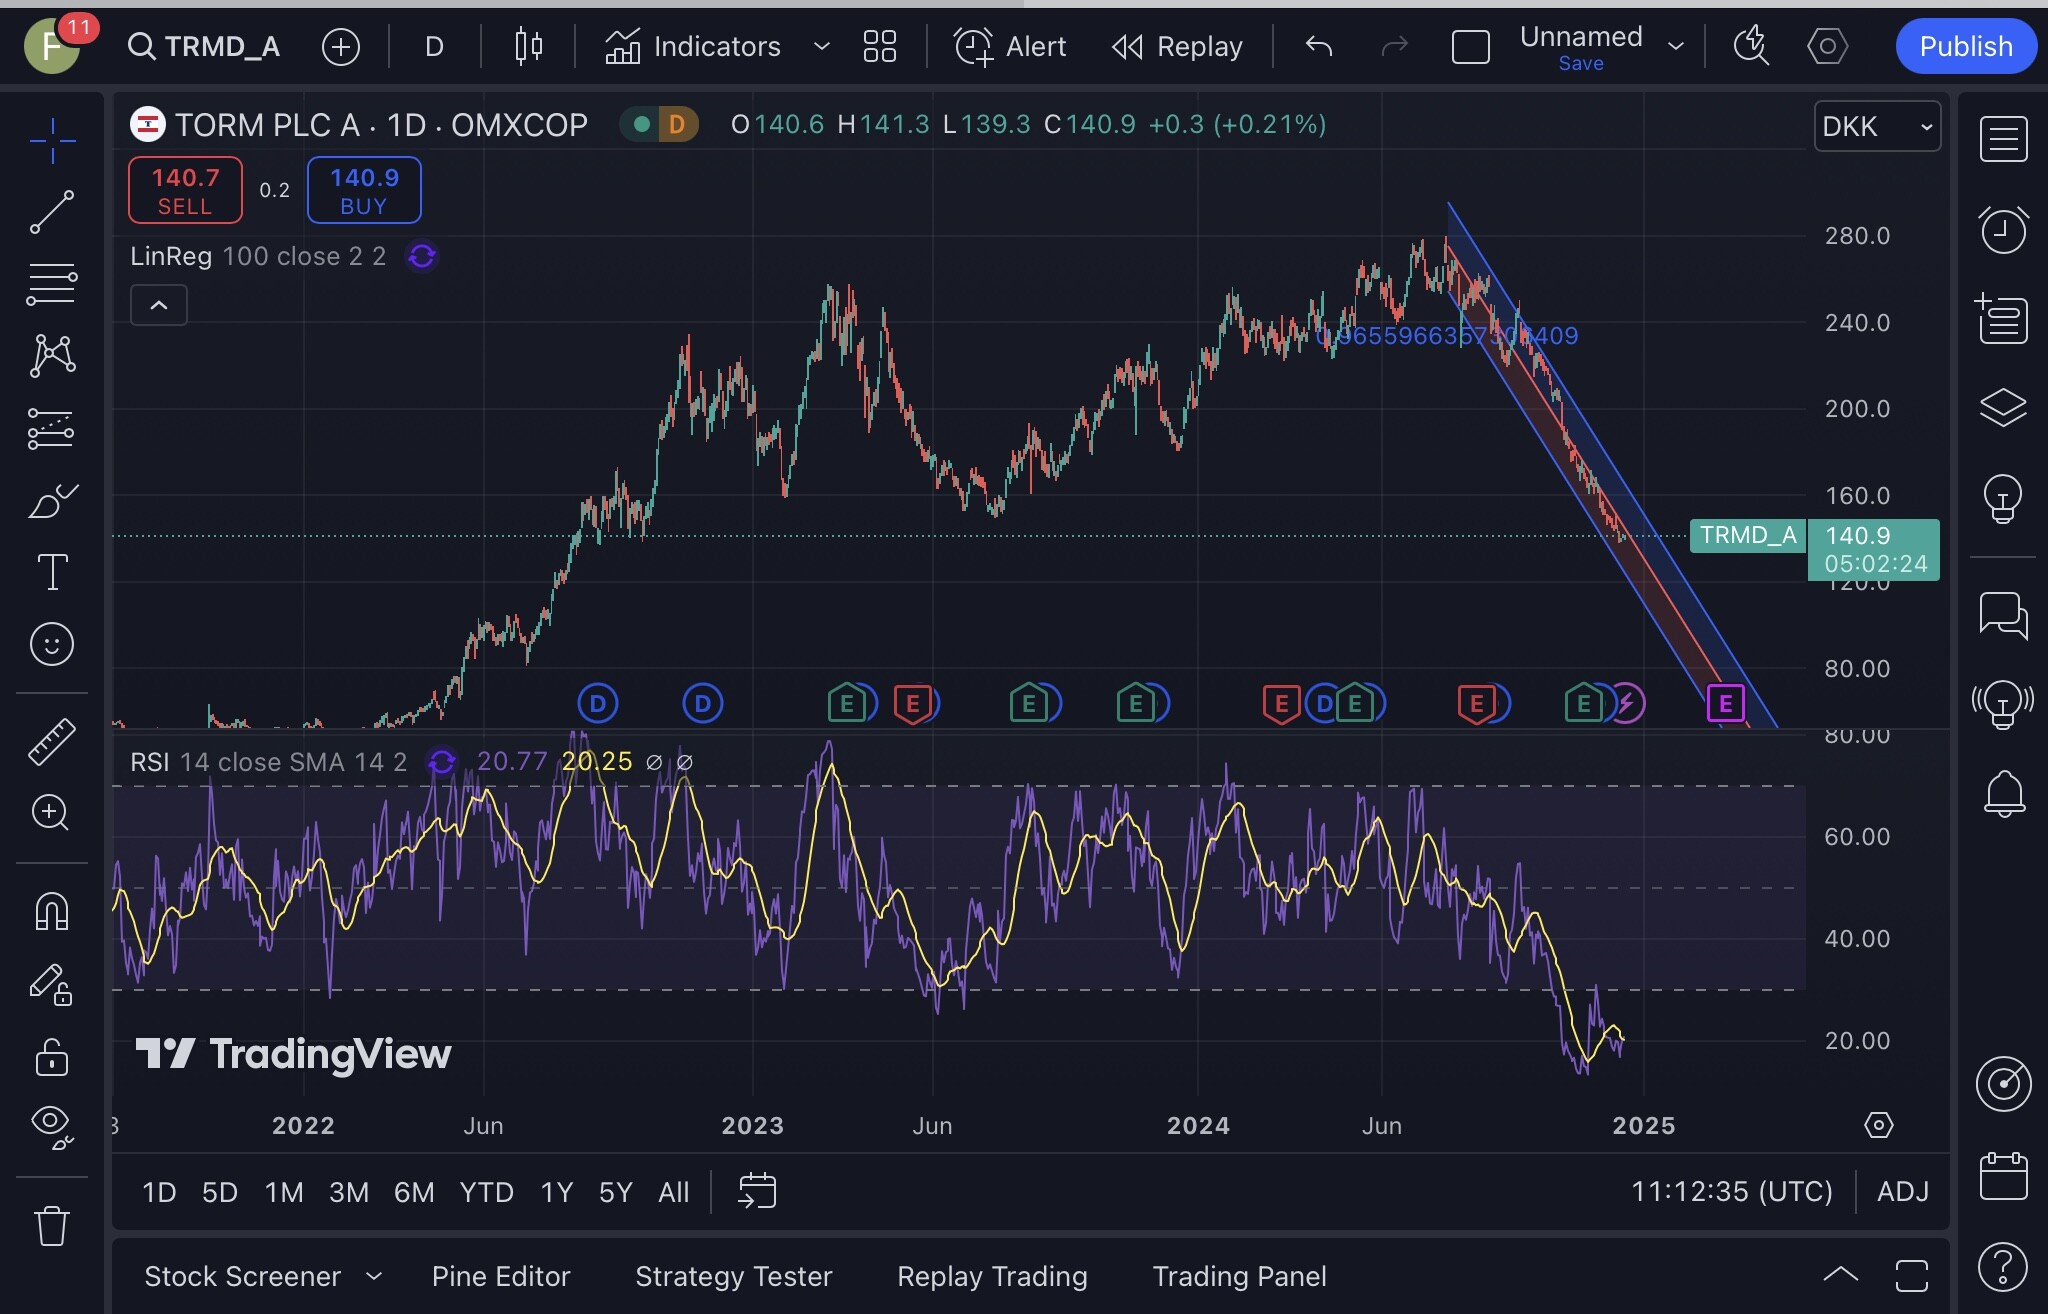Toggle hide all drawings eye icon

point(52,1127)
